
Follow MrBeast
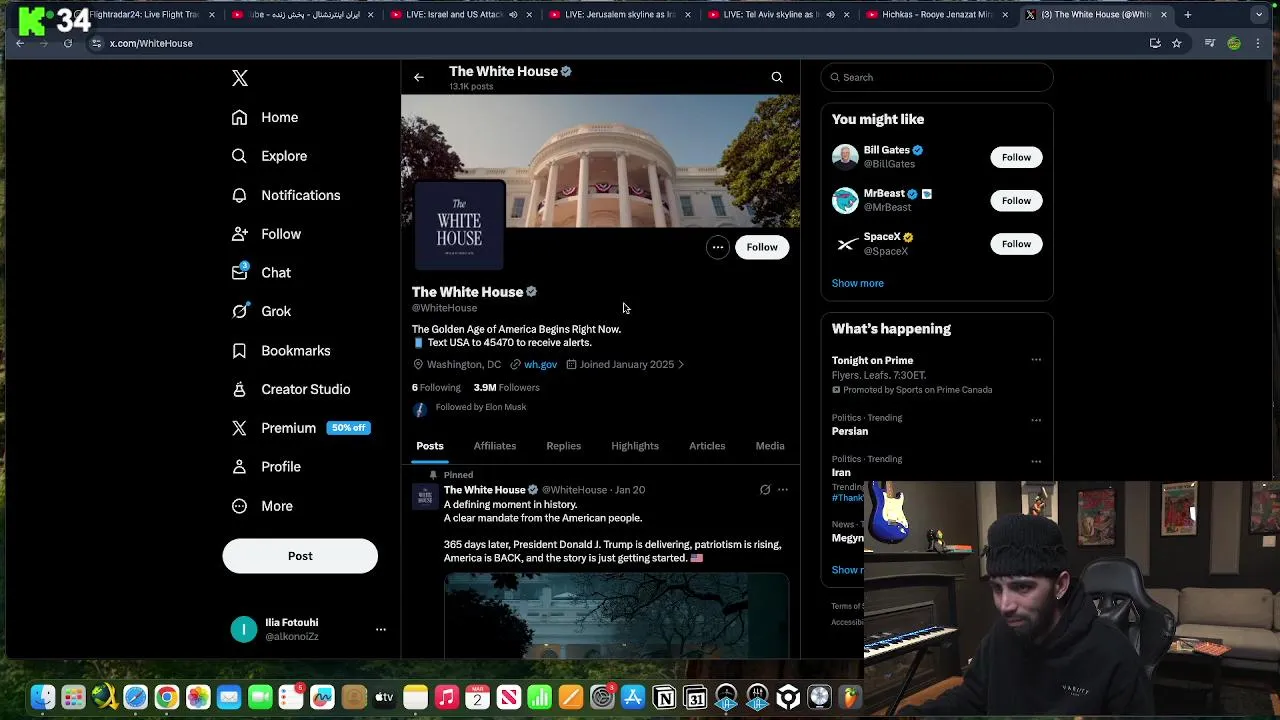[1016, 201]
